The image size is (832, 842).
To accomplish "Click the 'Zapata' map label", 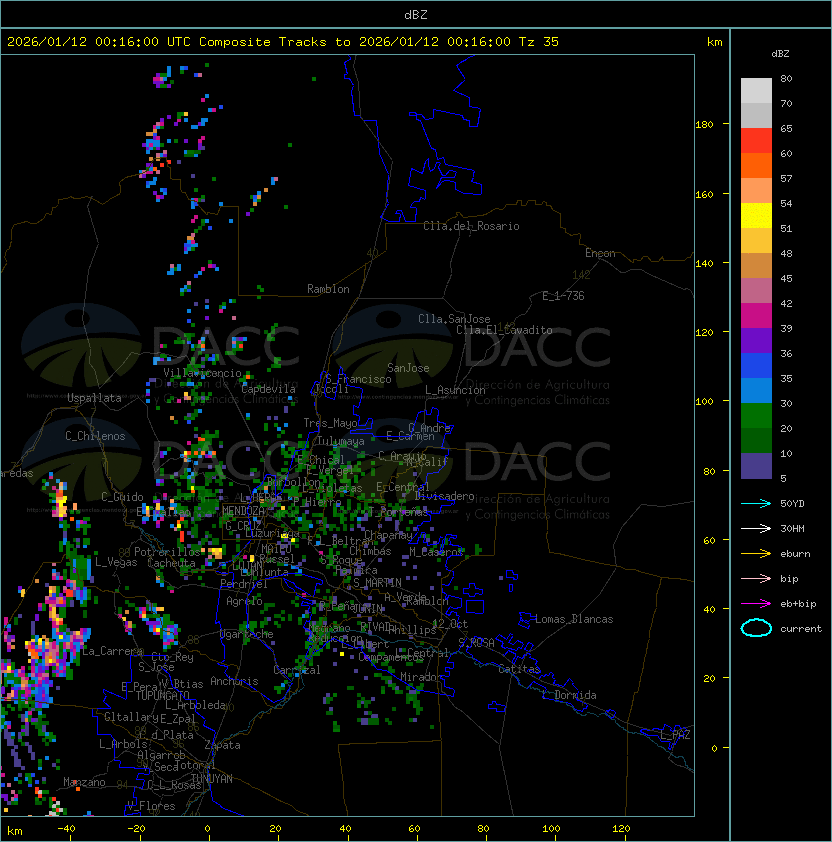I will [x=222, y=745].
